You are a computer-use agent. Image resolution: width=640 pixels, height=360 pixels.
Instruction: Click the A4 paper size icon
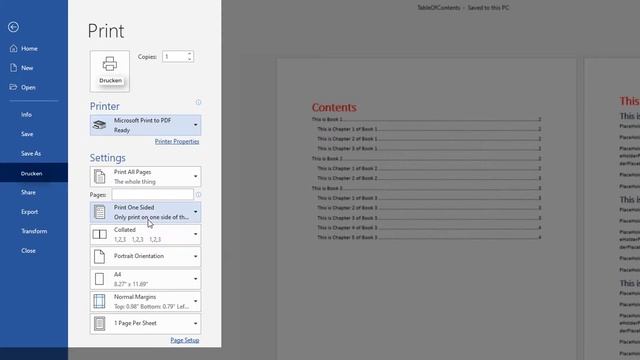point(99,279)
